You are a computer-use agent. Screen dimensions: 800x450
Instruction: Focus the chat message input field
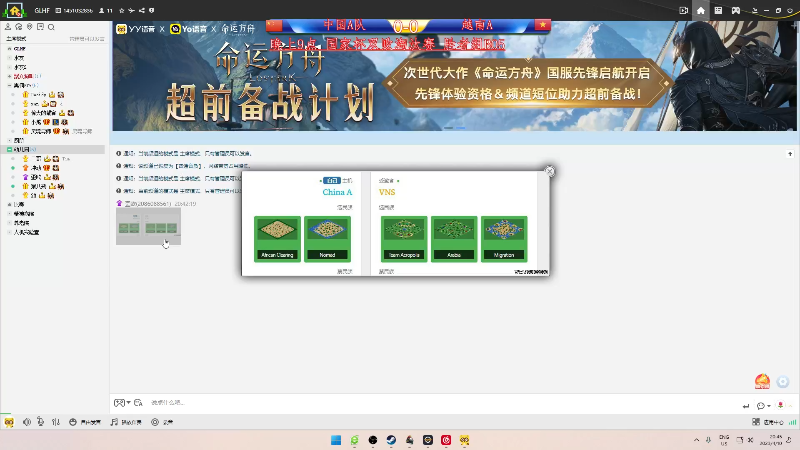pos(439,403)
